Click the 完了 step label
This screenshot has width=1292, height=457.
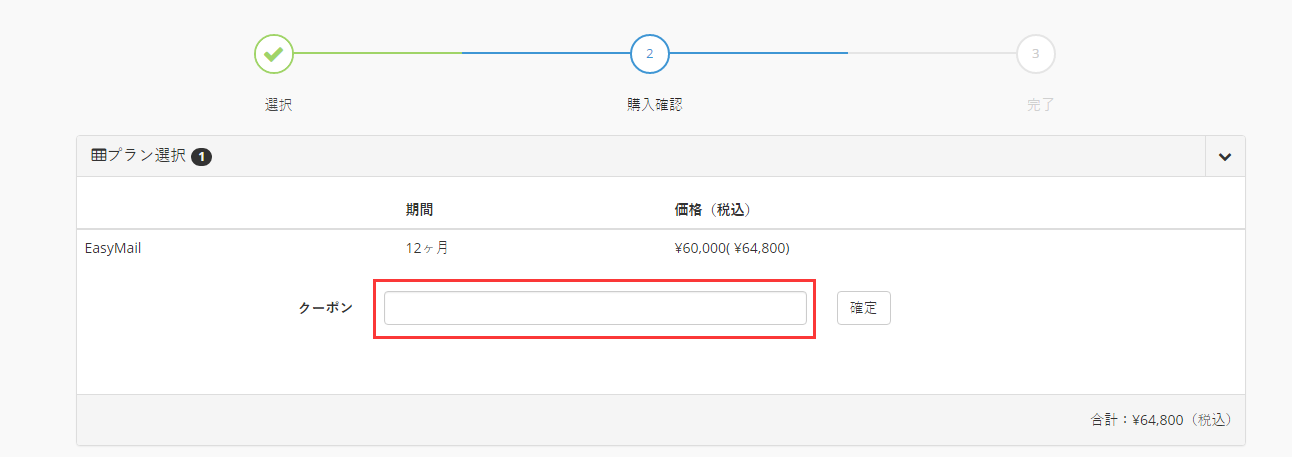[x=1040, y=104]
